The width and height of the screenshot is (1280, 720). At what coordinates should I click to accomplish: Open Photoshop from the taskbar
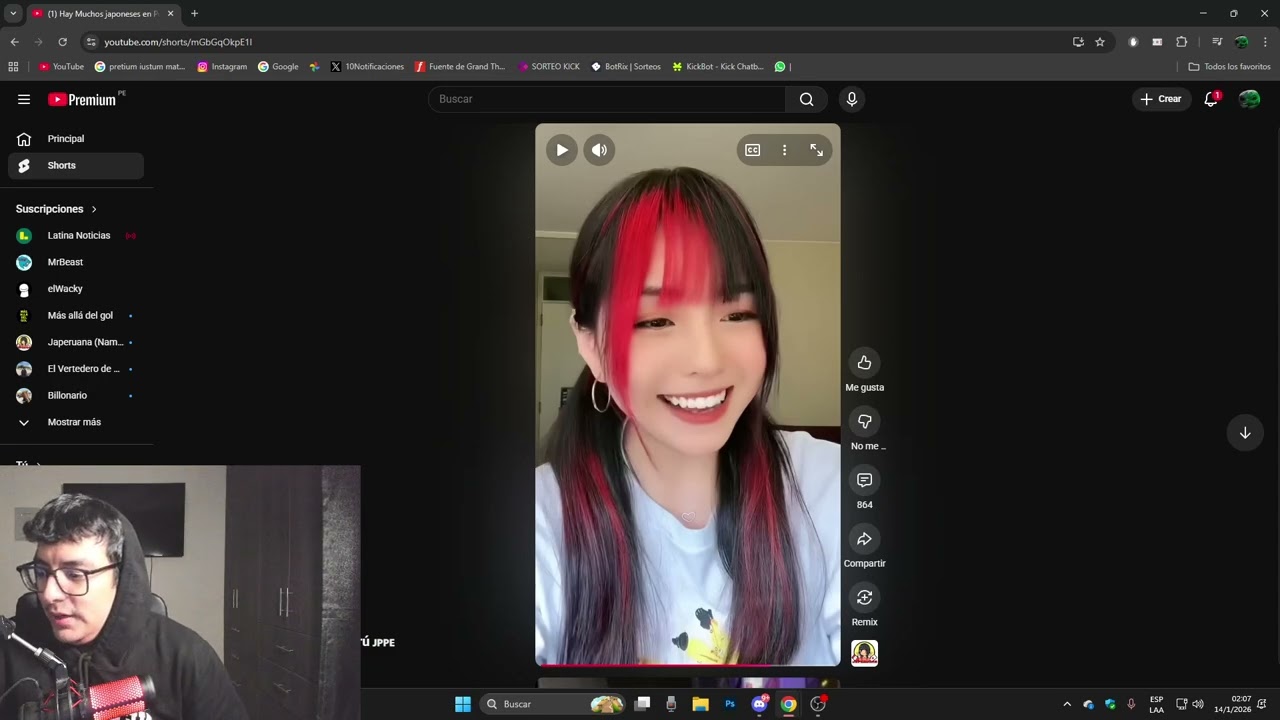coord(730,704)
